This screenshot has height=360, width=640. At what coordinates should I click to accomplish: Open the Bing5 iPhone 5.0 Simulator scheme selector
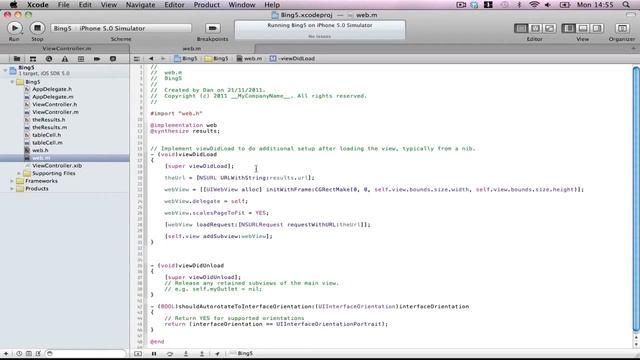pyautogui.click(x=121, y=28)
